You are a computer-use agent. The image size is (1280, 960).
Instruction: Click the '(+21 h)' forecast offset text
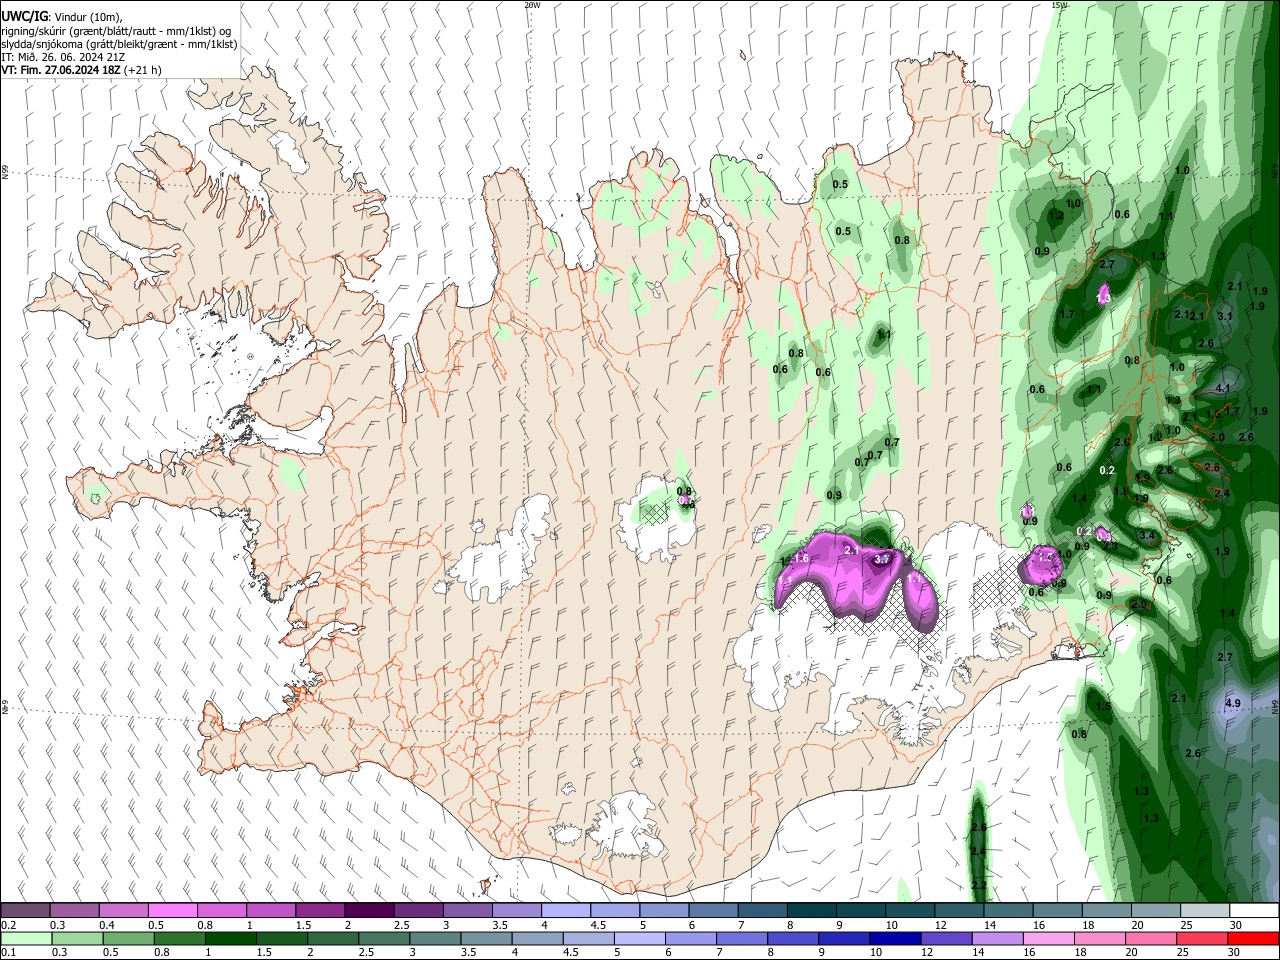143,70
